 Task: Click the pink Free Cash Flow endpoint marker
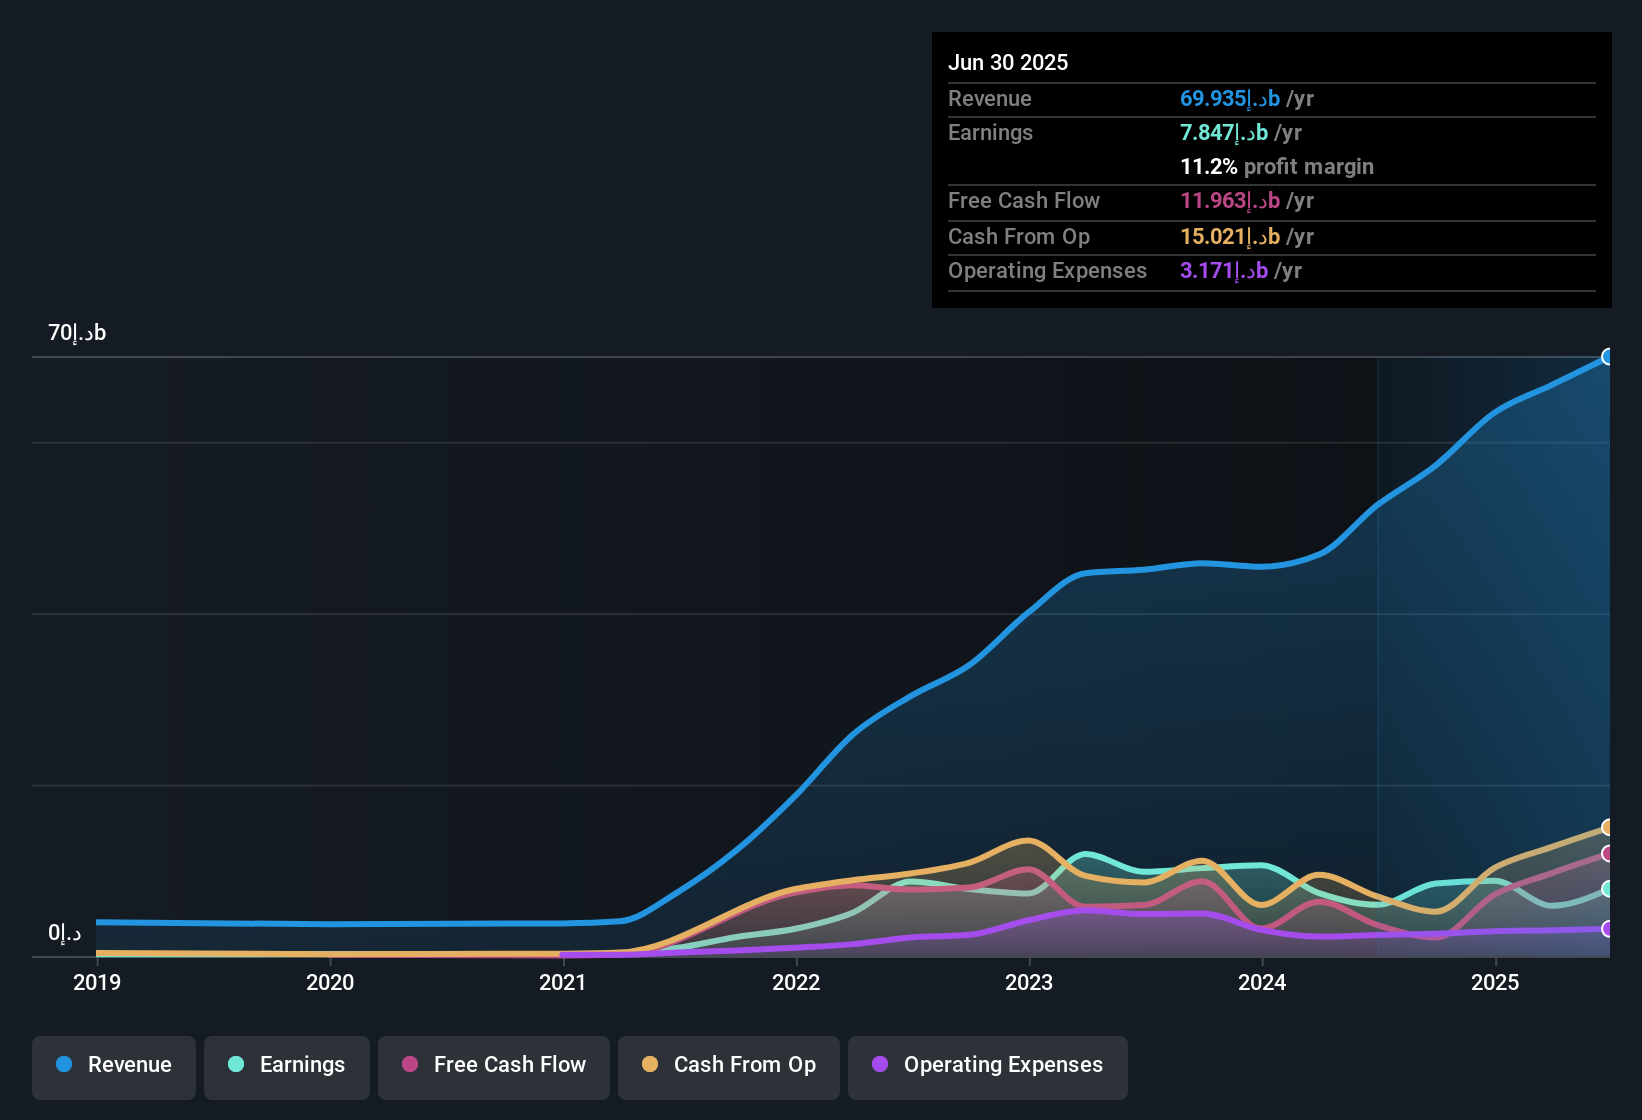(1609, 853)
